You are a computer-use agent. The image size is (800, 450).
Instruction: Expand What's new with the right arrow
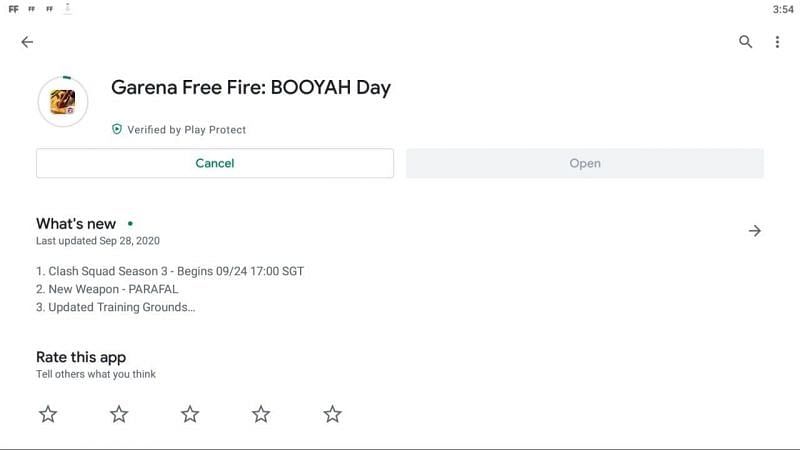pos(755,231)
